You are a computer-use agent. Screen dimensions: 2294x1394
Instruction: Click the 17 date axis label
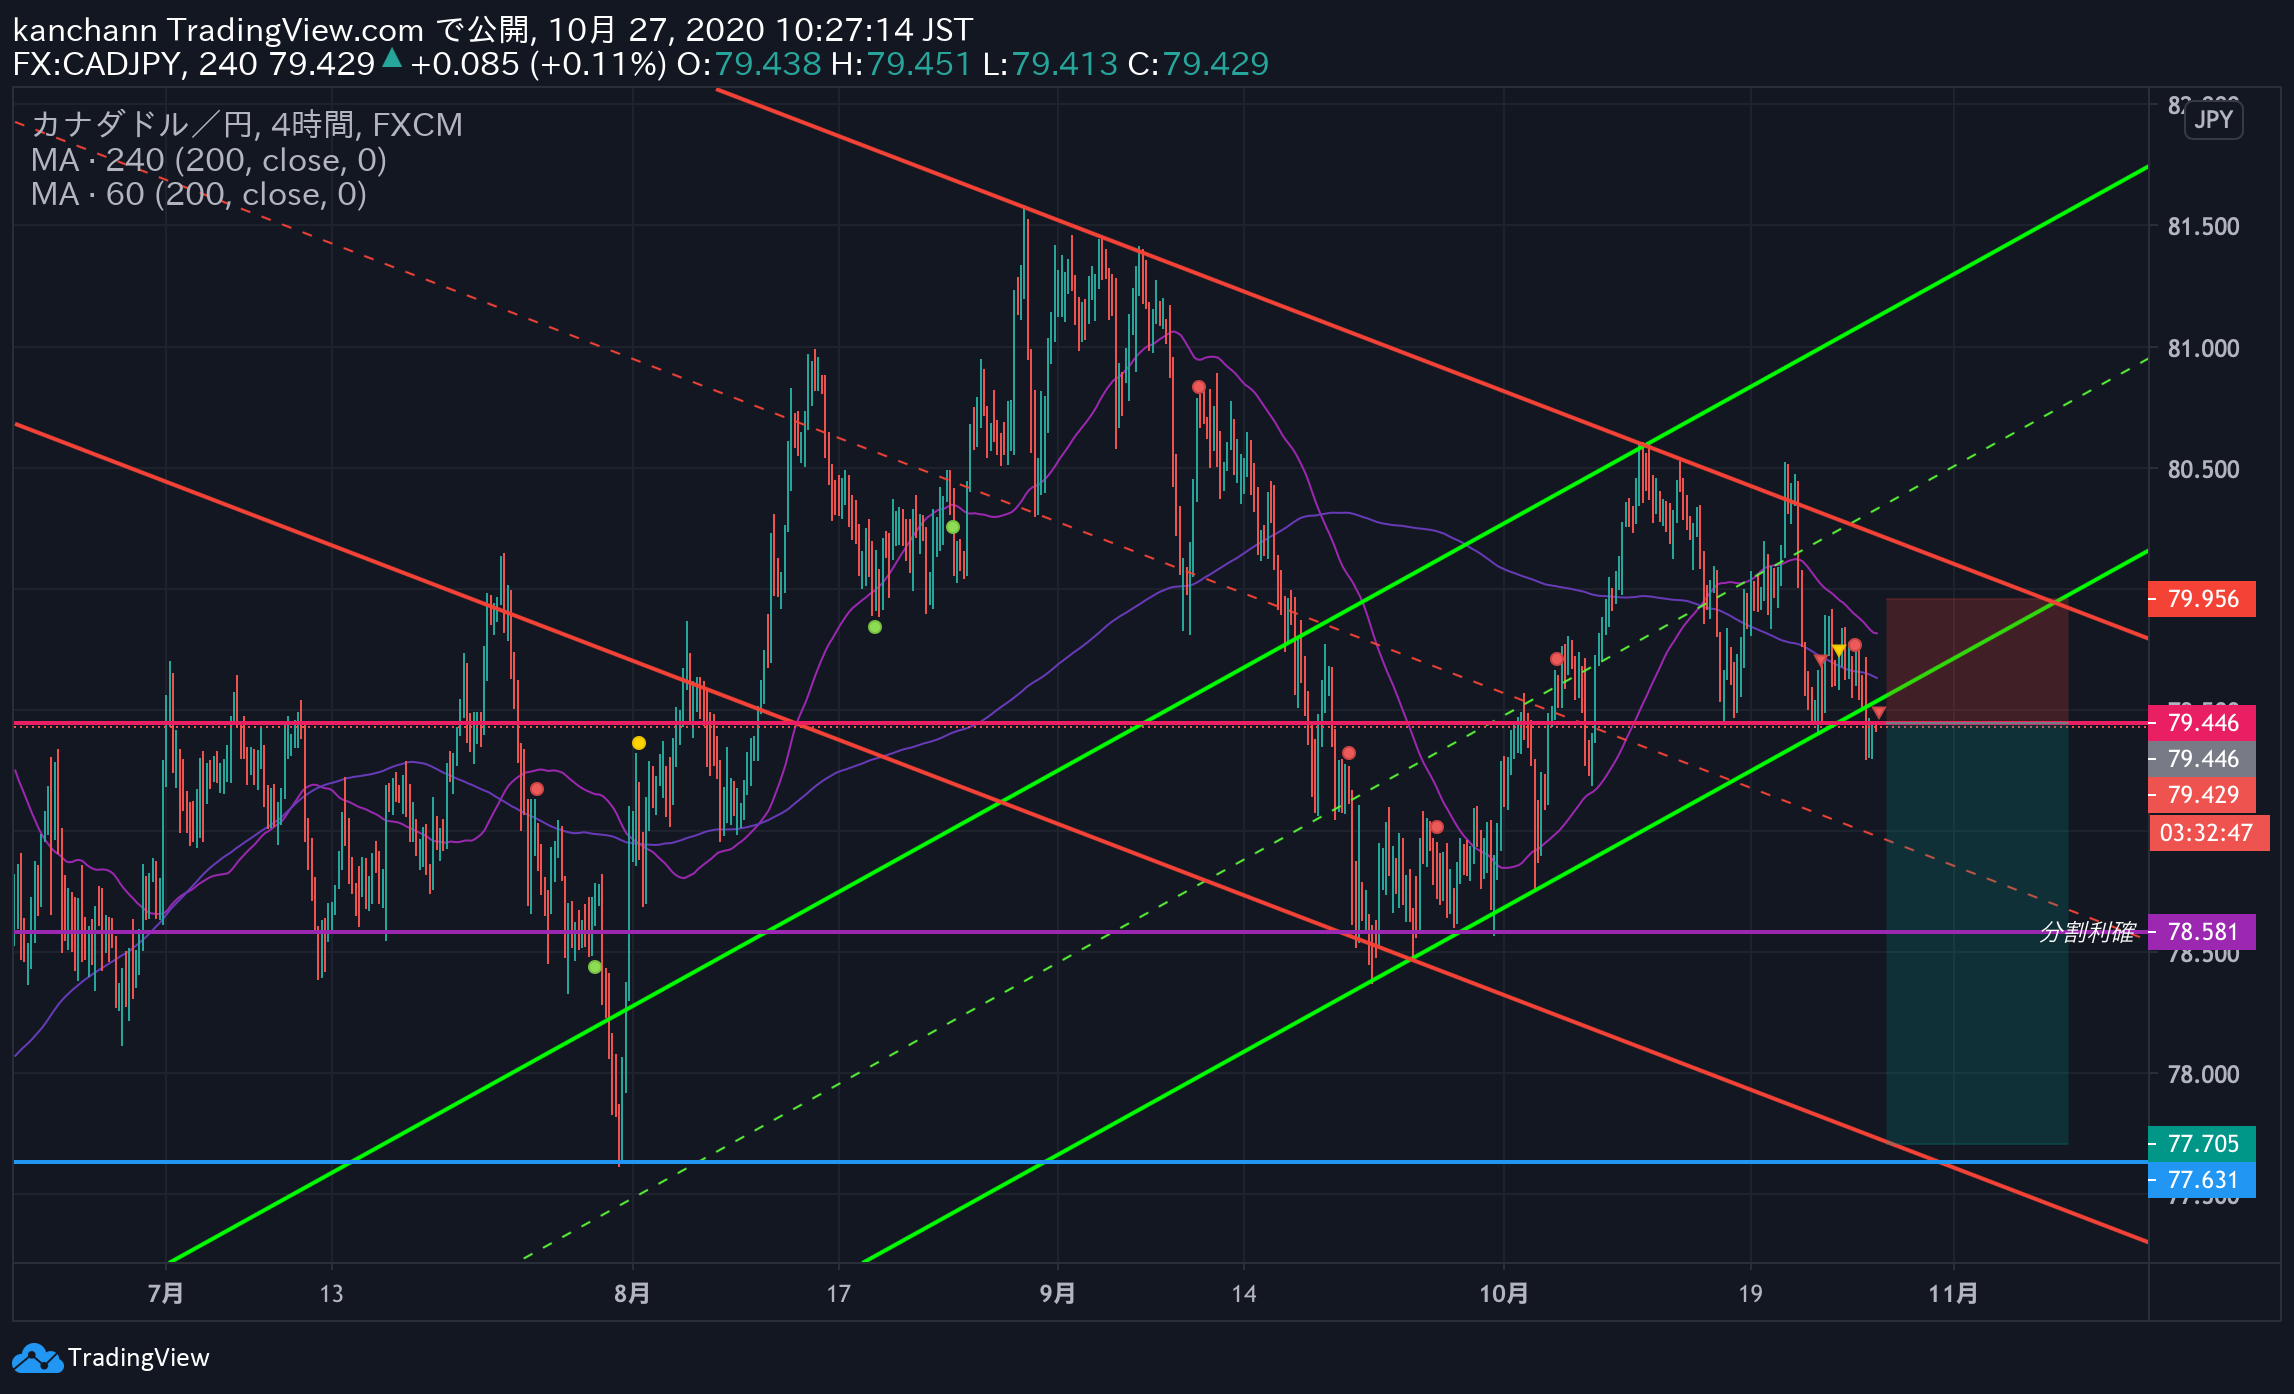(838, 1294)
